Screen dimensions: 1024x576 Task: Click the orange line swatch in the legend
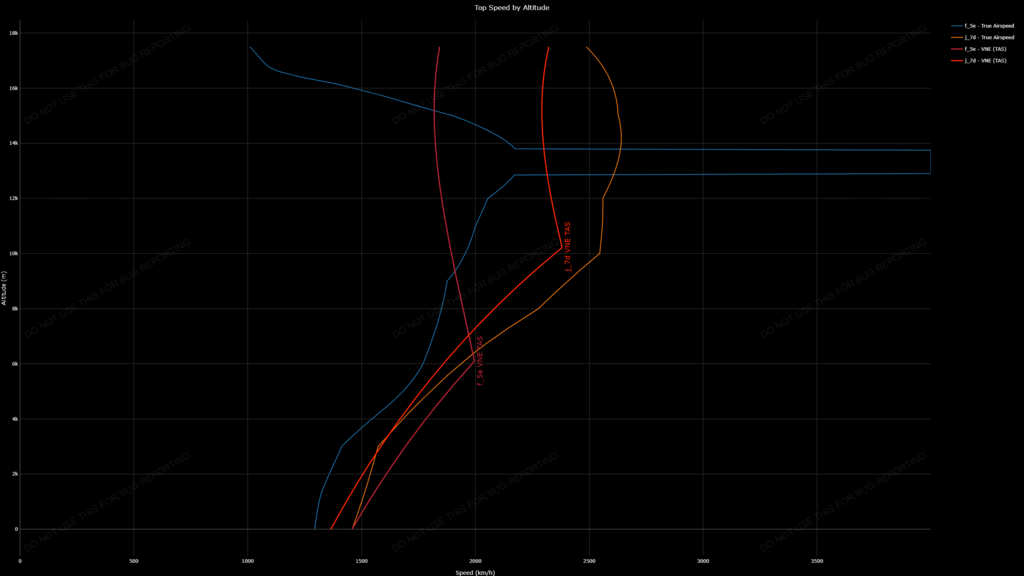click(957, 37)
